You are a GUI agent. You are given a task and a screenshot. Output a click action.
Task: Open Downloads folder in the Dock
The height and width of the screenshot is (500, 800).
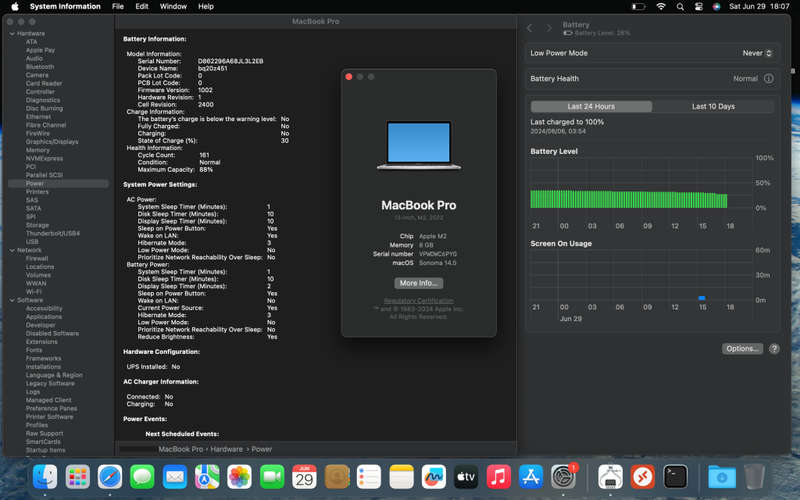(722, 477)
